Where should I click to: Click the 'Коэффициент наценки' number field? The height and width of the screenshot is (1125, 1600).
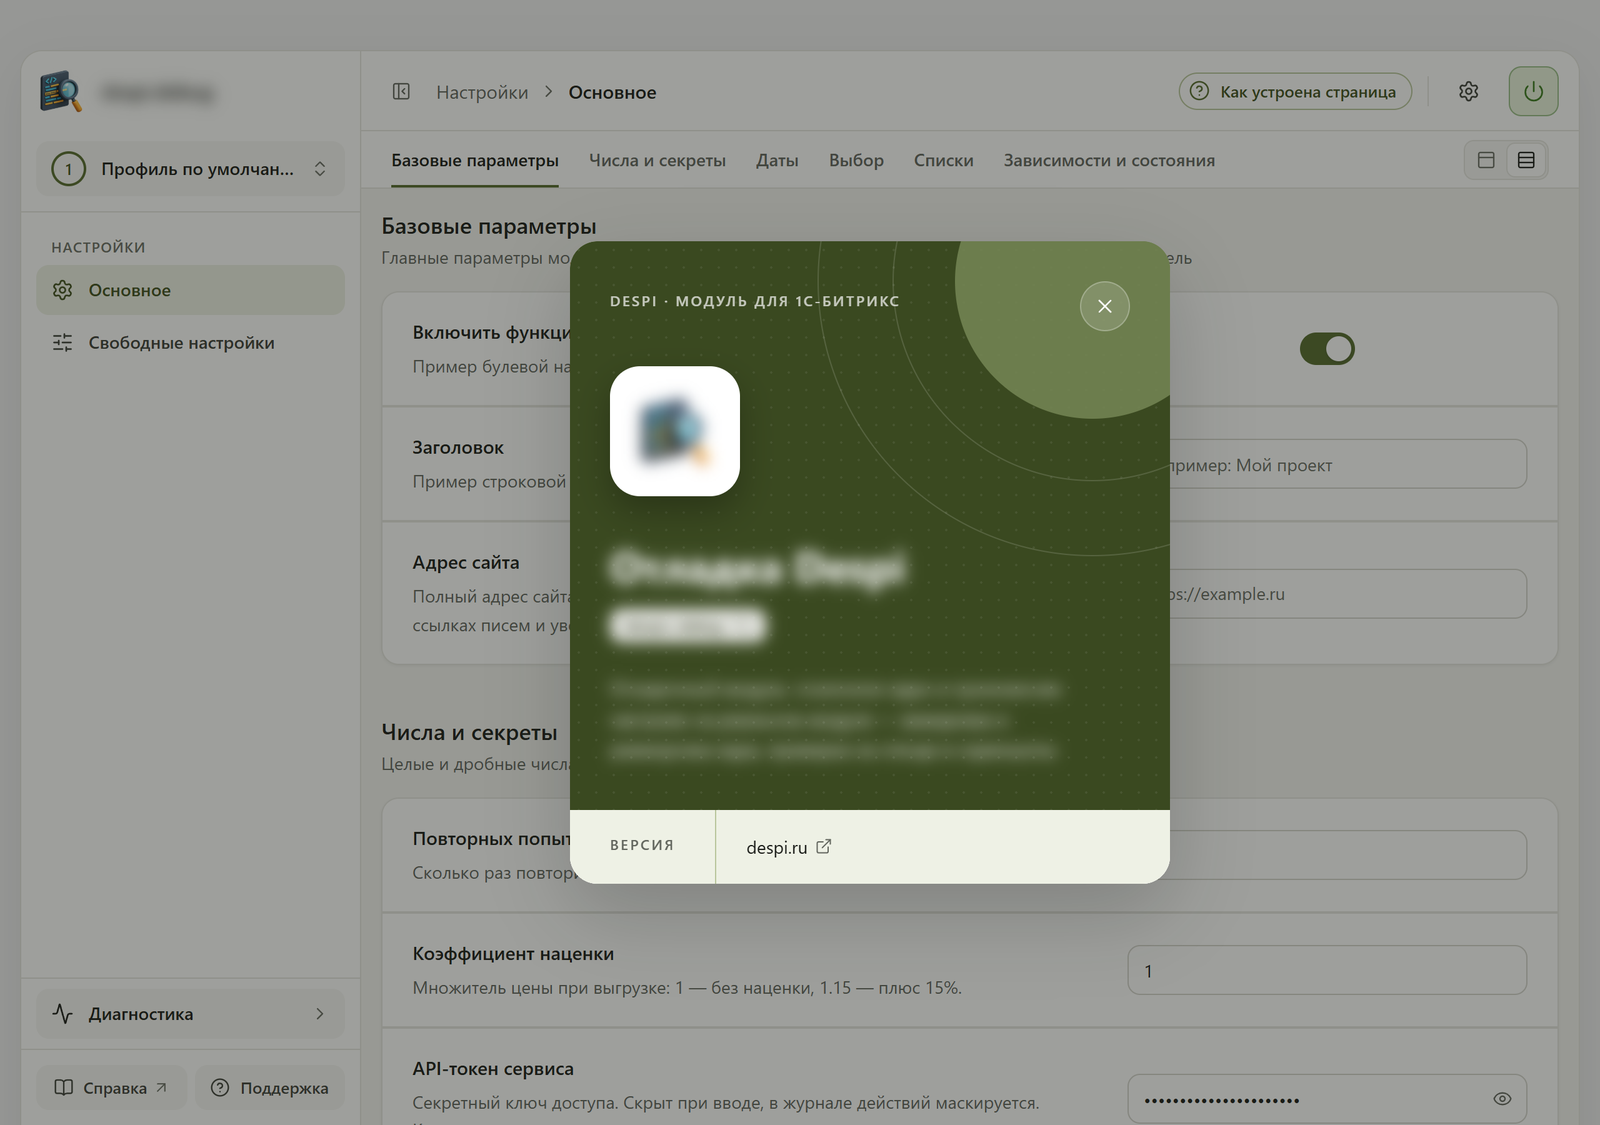pyautogui.click(x=1327, y=971)
